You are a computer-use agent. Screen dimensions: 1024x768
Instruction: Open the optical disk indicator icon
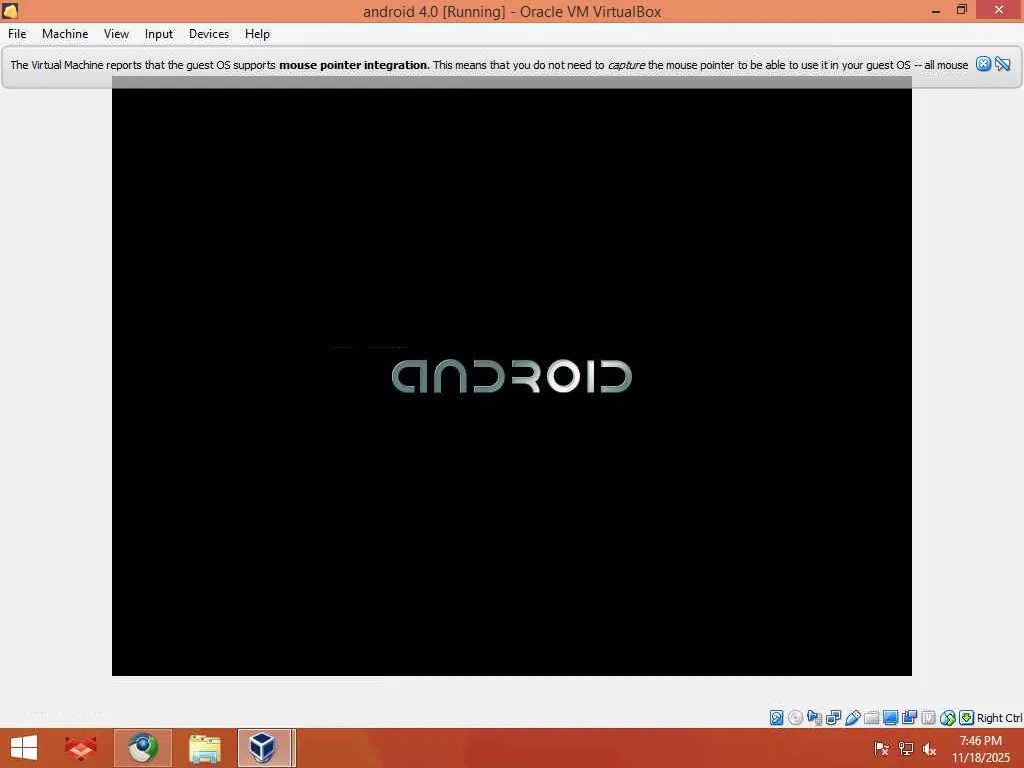795,718
